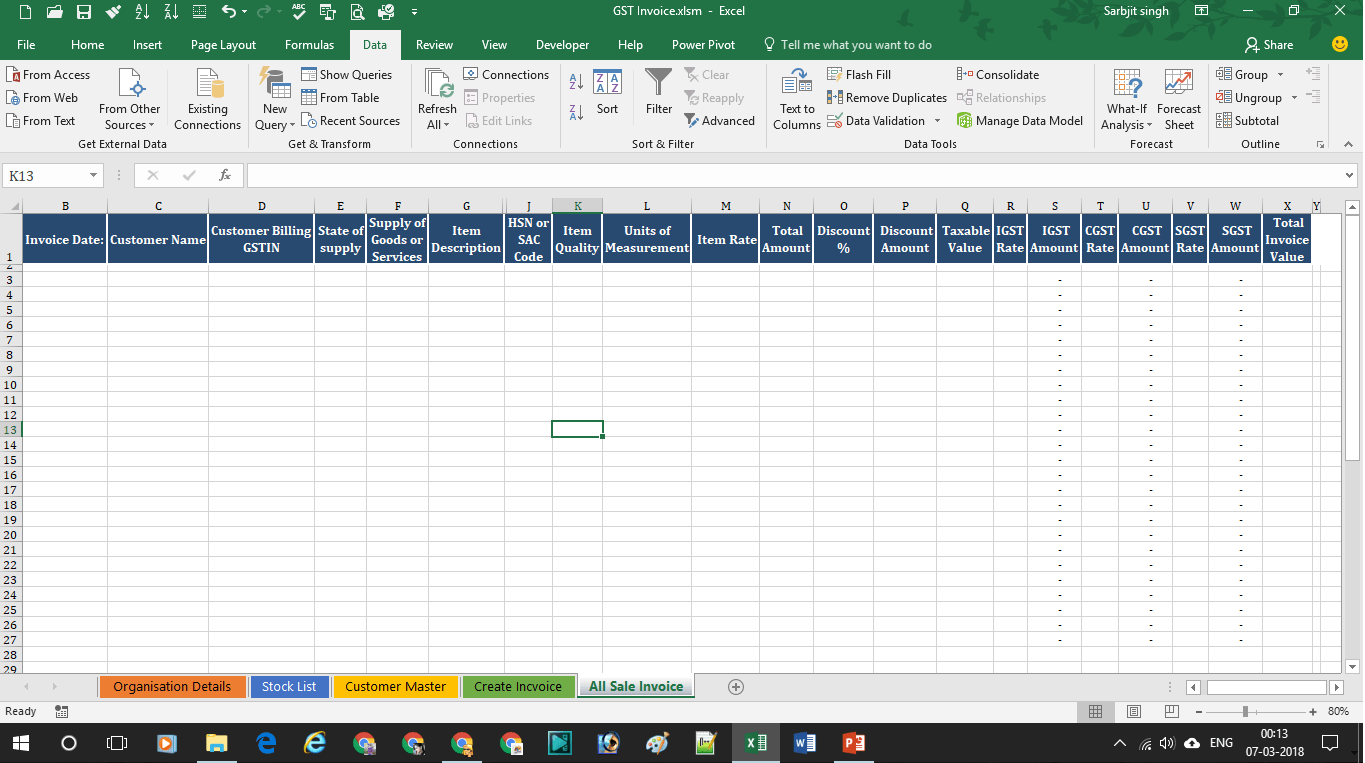This screenshot has height=763, width=1365.
Task: Sort A to Z ascending
Action: [576, 82]
